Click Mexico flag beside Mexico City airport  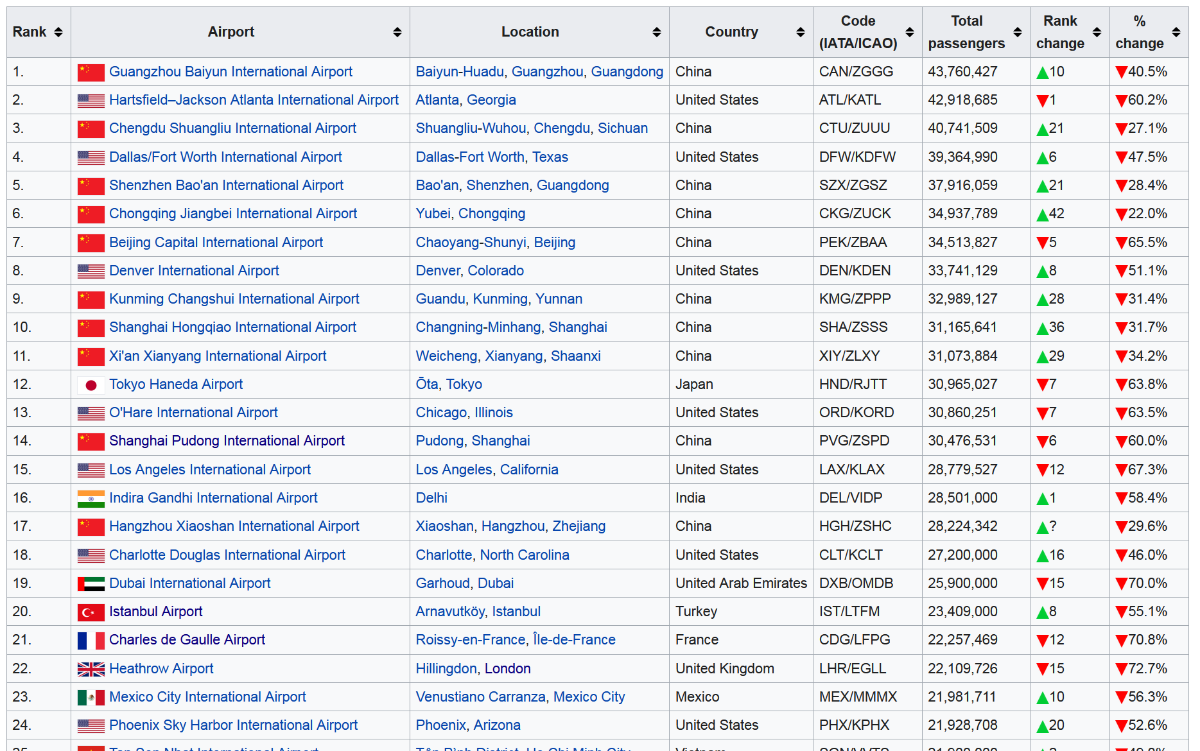coord(91,697)
